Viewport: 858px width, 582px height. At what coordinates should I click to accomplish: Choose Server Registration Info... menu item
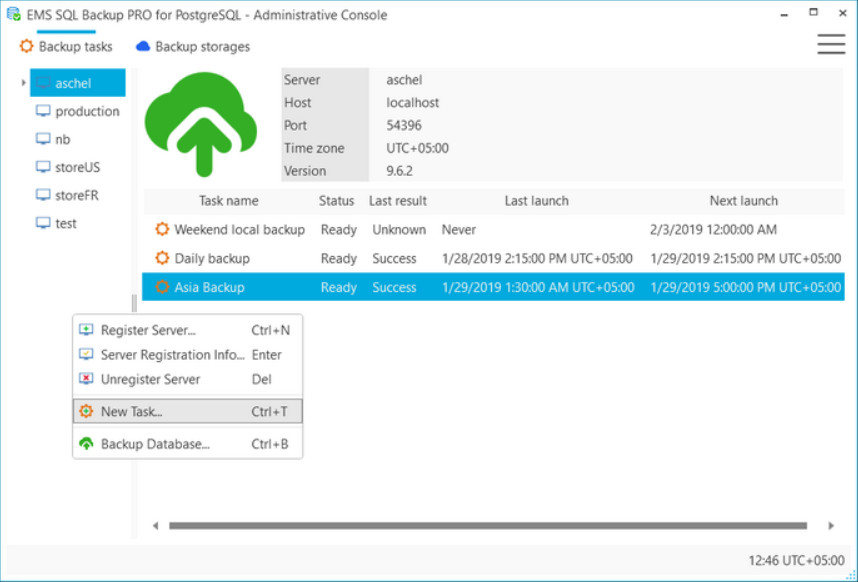[x=187, y=354]
